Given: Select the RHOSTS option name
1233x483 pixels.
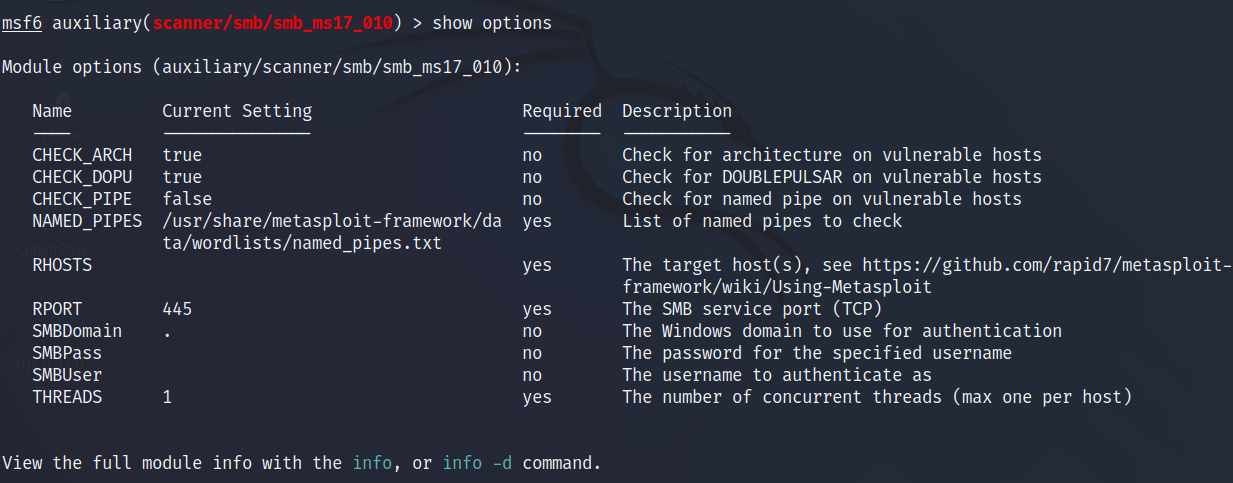Looking at the screenshot, I should point(62,265).
